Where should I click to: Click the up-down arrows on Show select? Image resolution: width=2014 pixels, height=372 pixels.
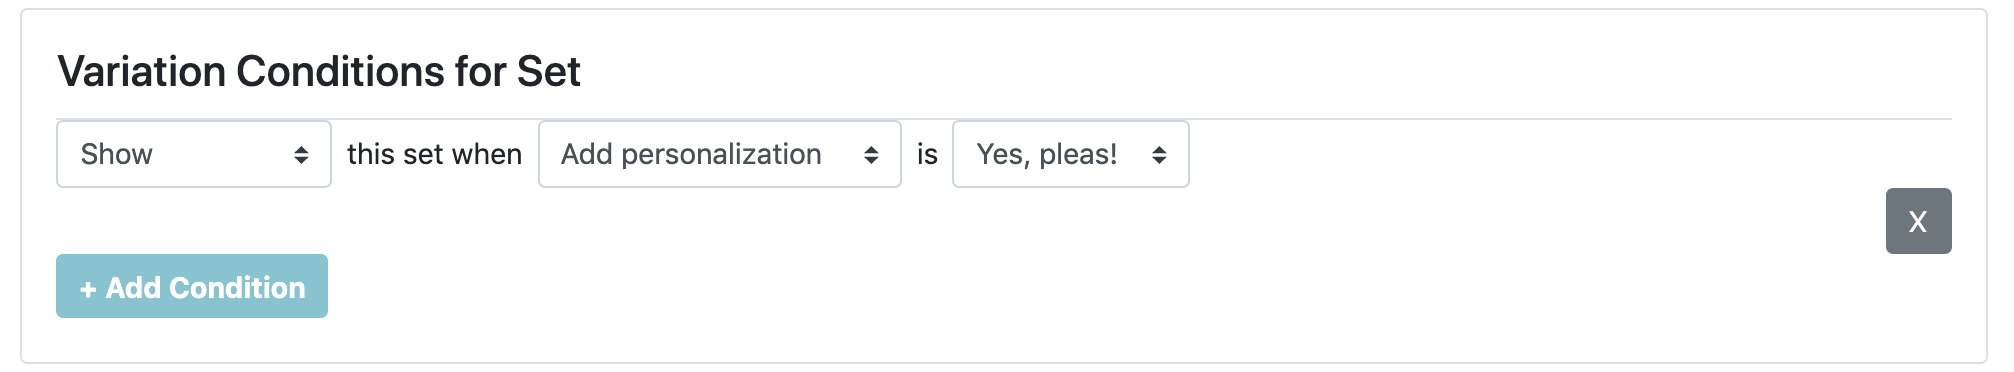(301, 155)
